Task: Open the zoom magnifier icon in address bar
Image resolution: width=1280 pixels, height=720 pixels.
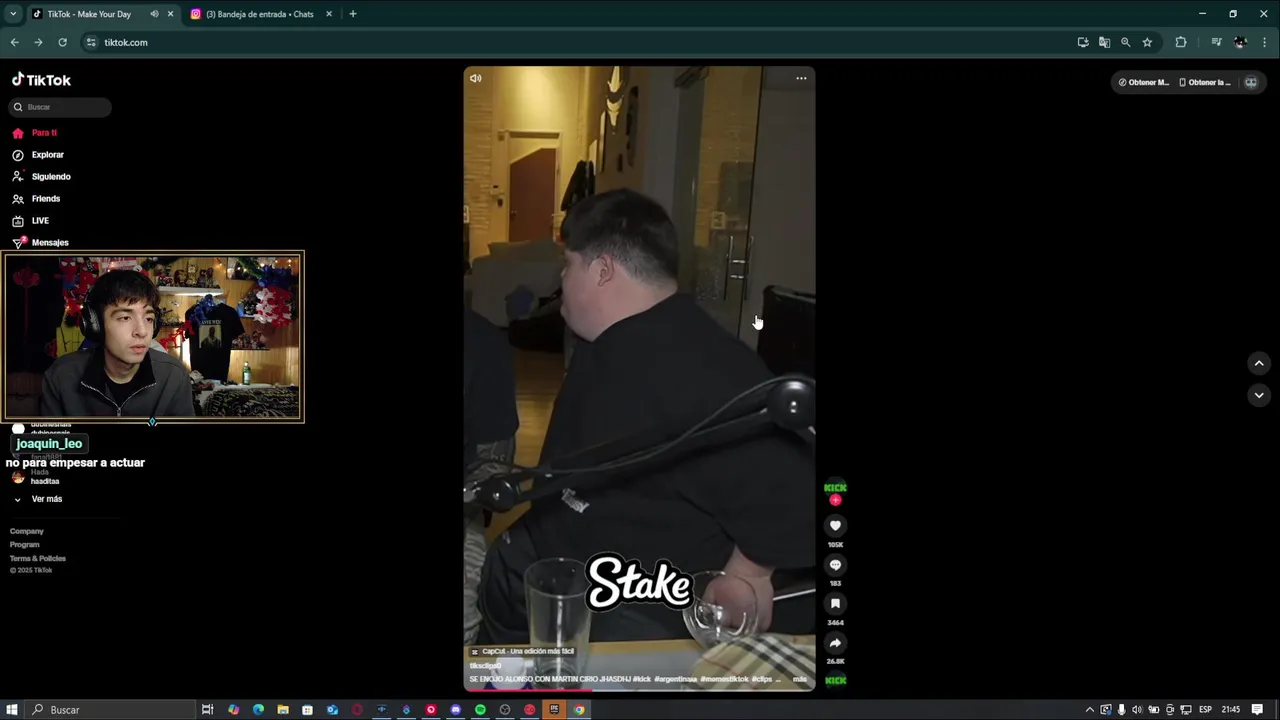Action: [x=1125, y=42]
